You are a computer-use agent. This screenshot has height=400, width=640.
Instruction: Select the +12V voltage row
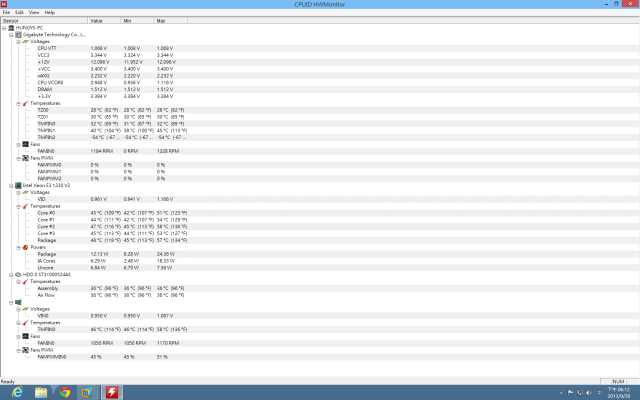point(112,62)
